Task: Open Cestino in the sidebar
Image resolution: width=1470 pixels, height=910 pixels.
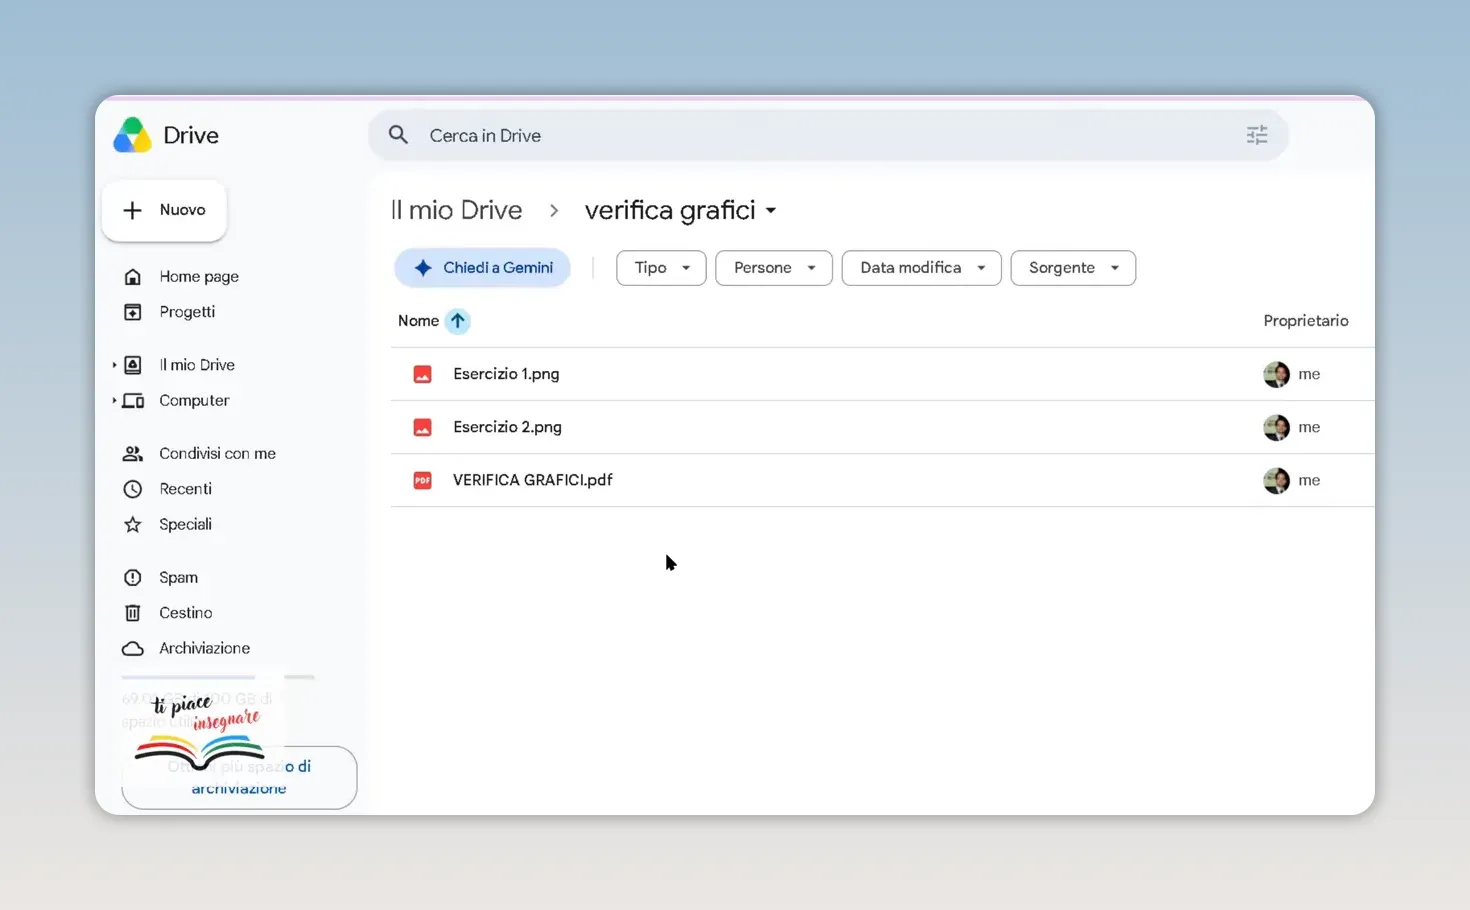Action: [x=186, y=613]
